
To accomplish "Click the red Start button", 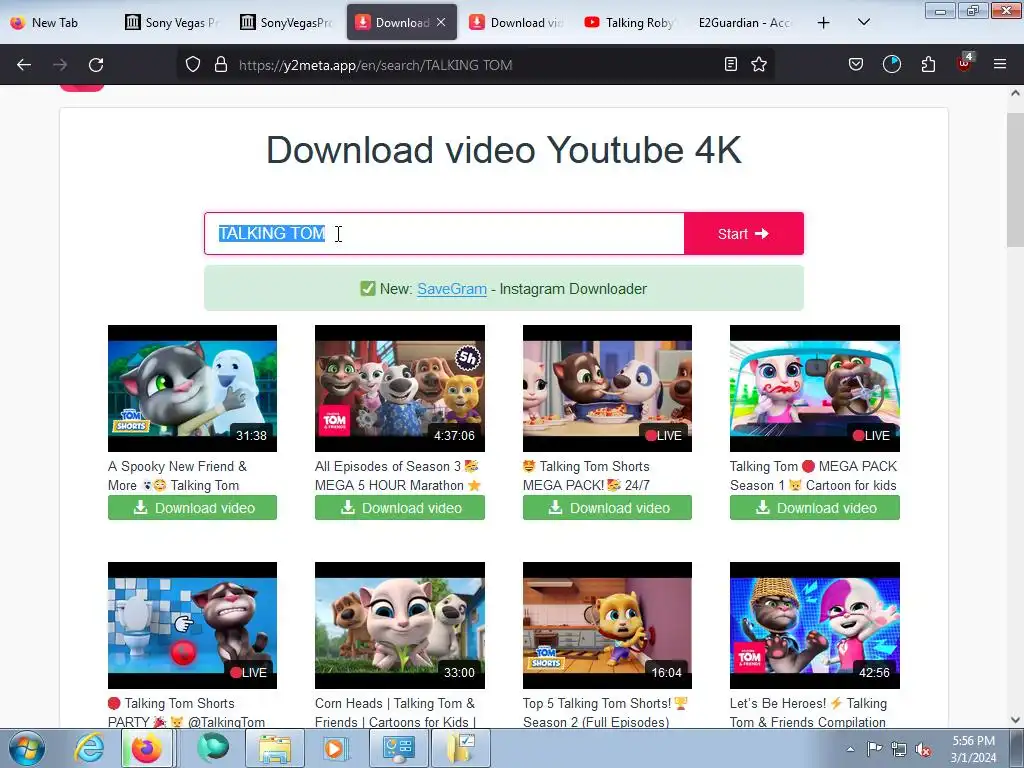I will coord(744,233).
